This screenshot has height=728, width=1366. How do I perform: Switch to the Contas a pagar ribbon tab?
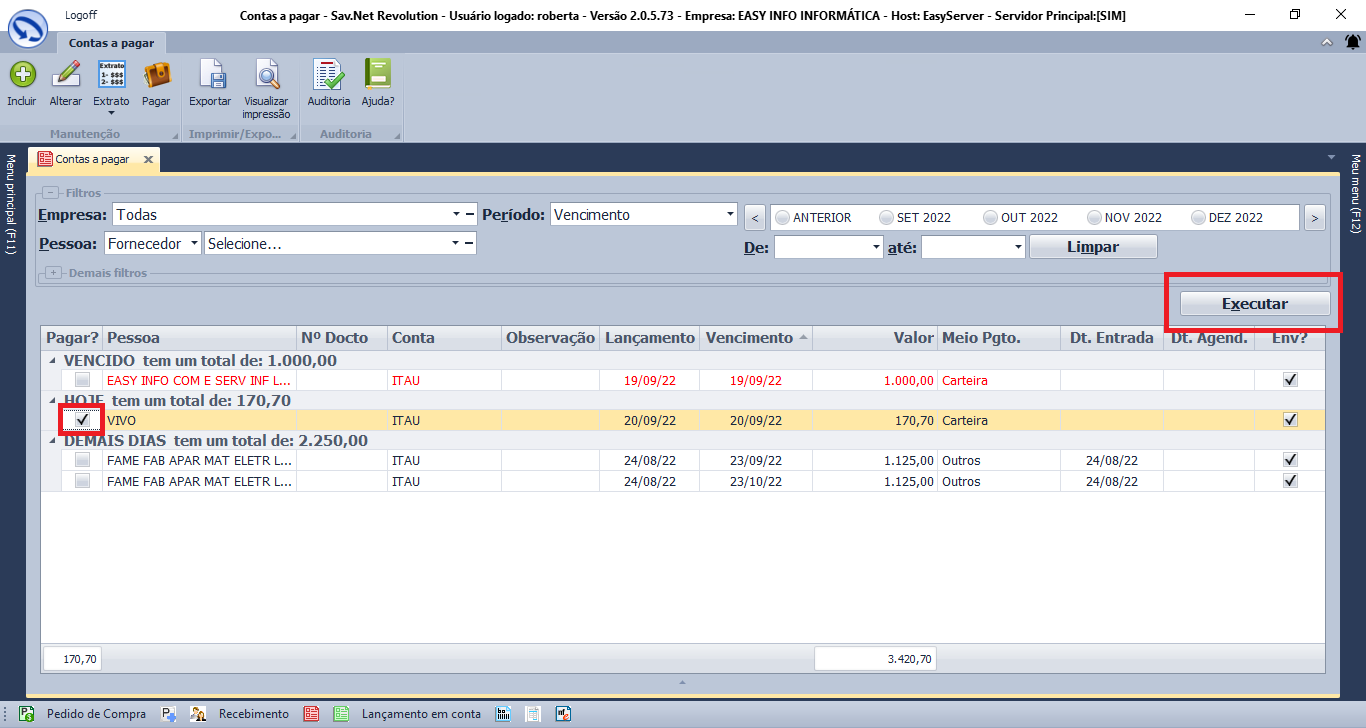tap(112, 43)
